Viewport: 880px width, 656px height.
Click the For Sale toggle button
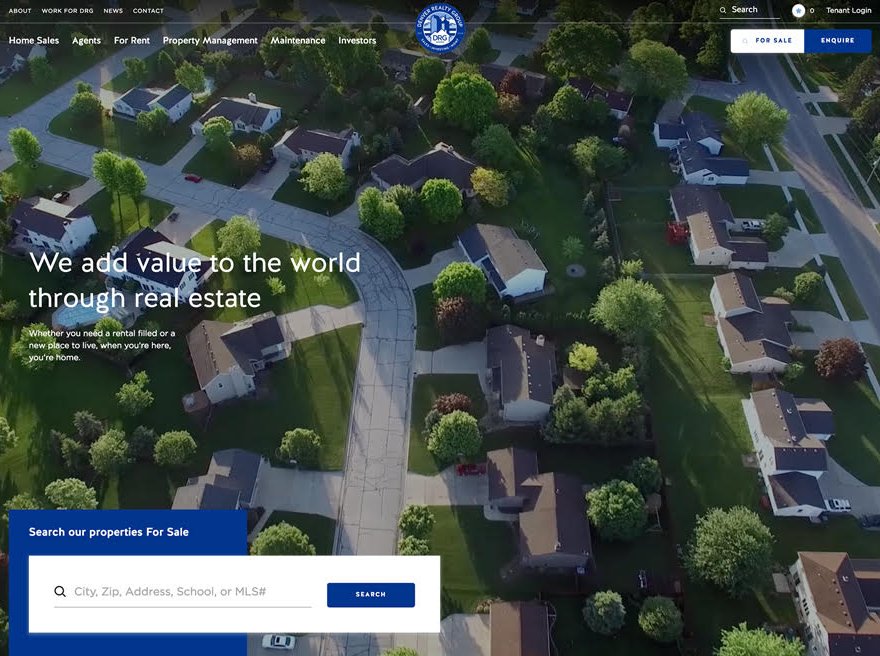(x=767, y=41)
